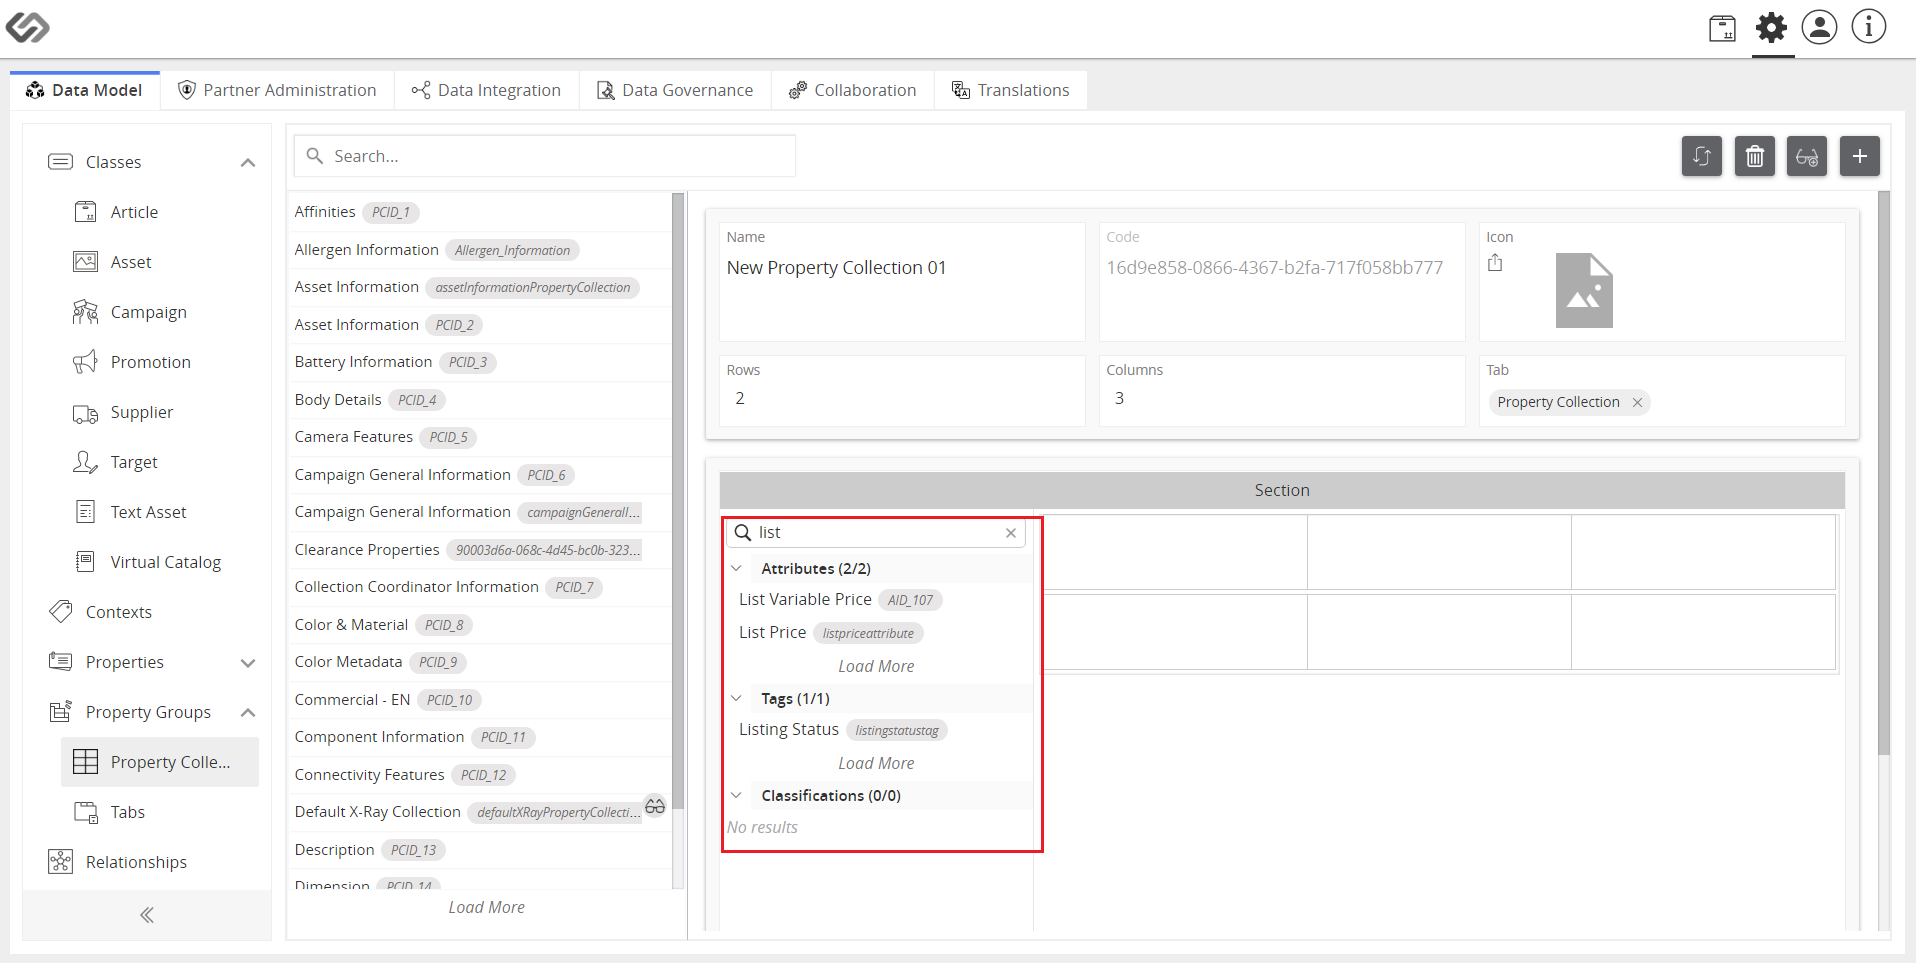Select the Promotion class item

click(160, 362)
